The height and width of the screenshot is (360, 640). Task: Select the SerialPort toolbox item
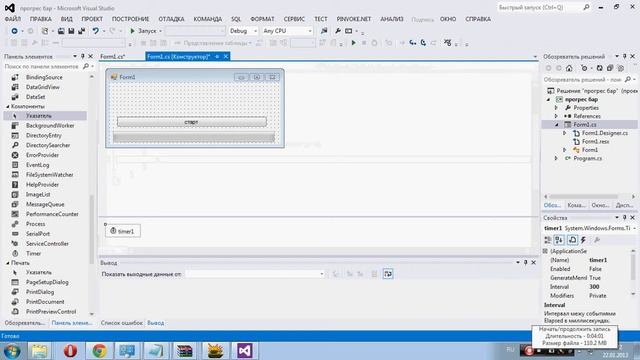[38, 234]
